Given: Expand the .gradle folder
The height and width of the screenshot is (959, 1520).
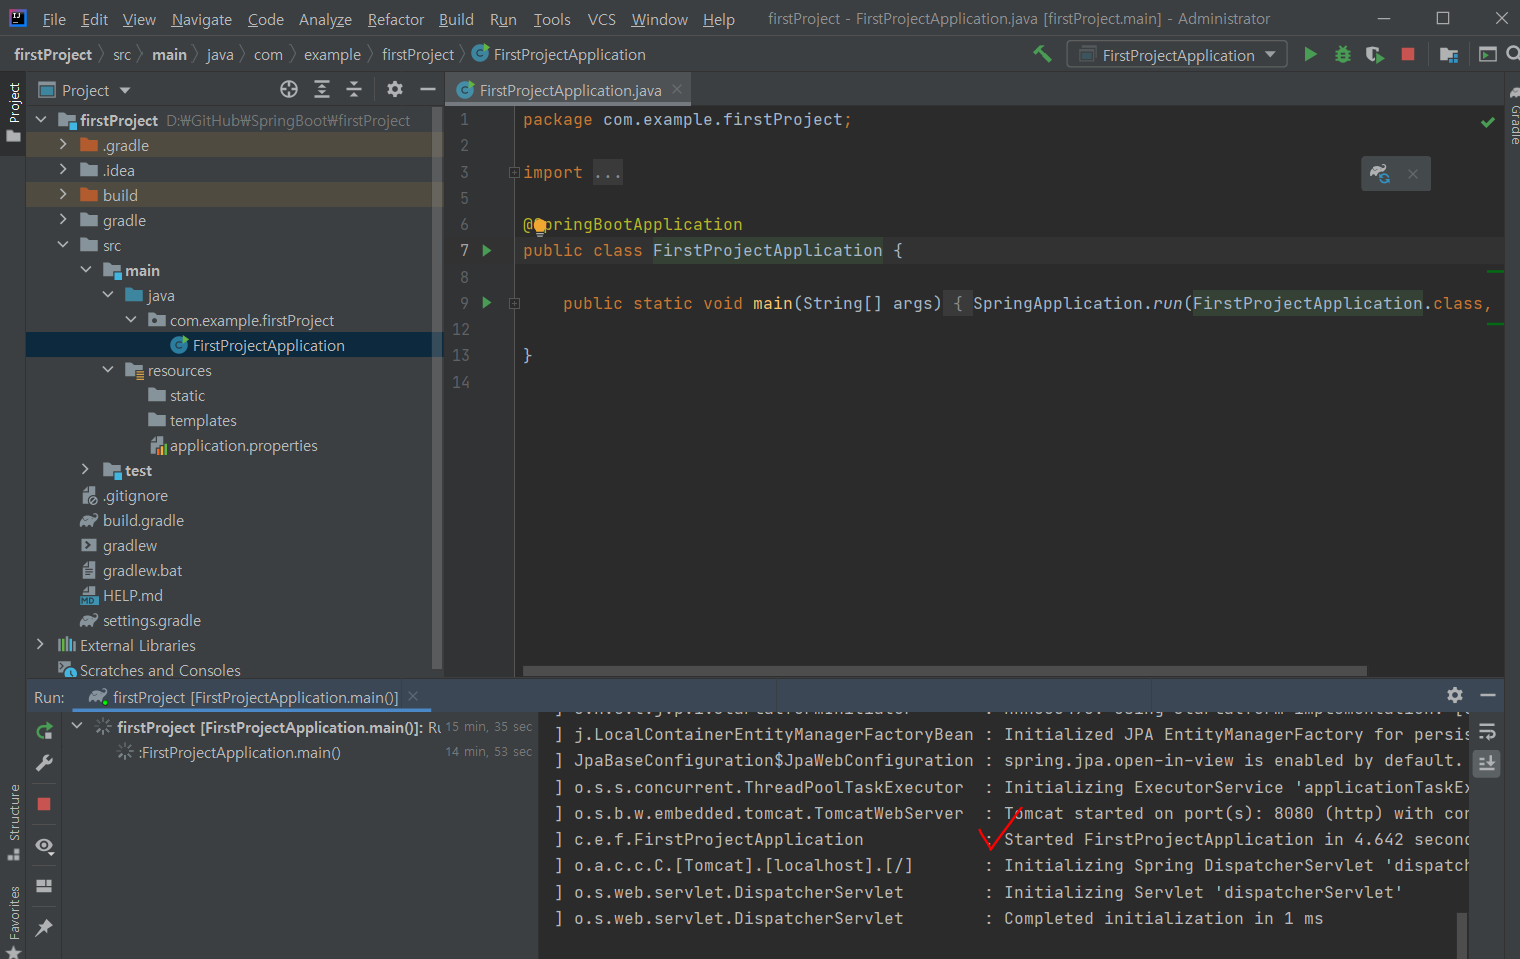Looking at the screenshot, I should click(x=63, y=144).
